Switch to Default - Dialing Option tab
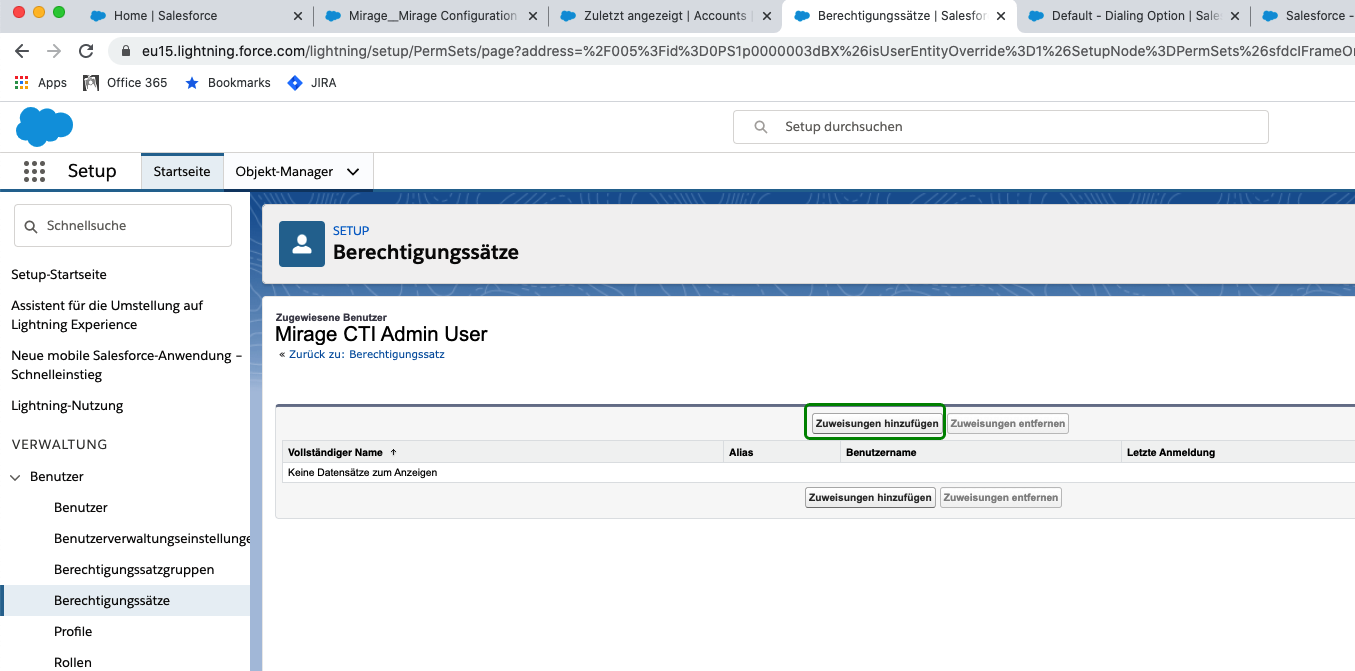 [1134, 16]
